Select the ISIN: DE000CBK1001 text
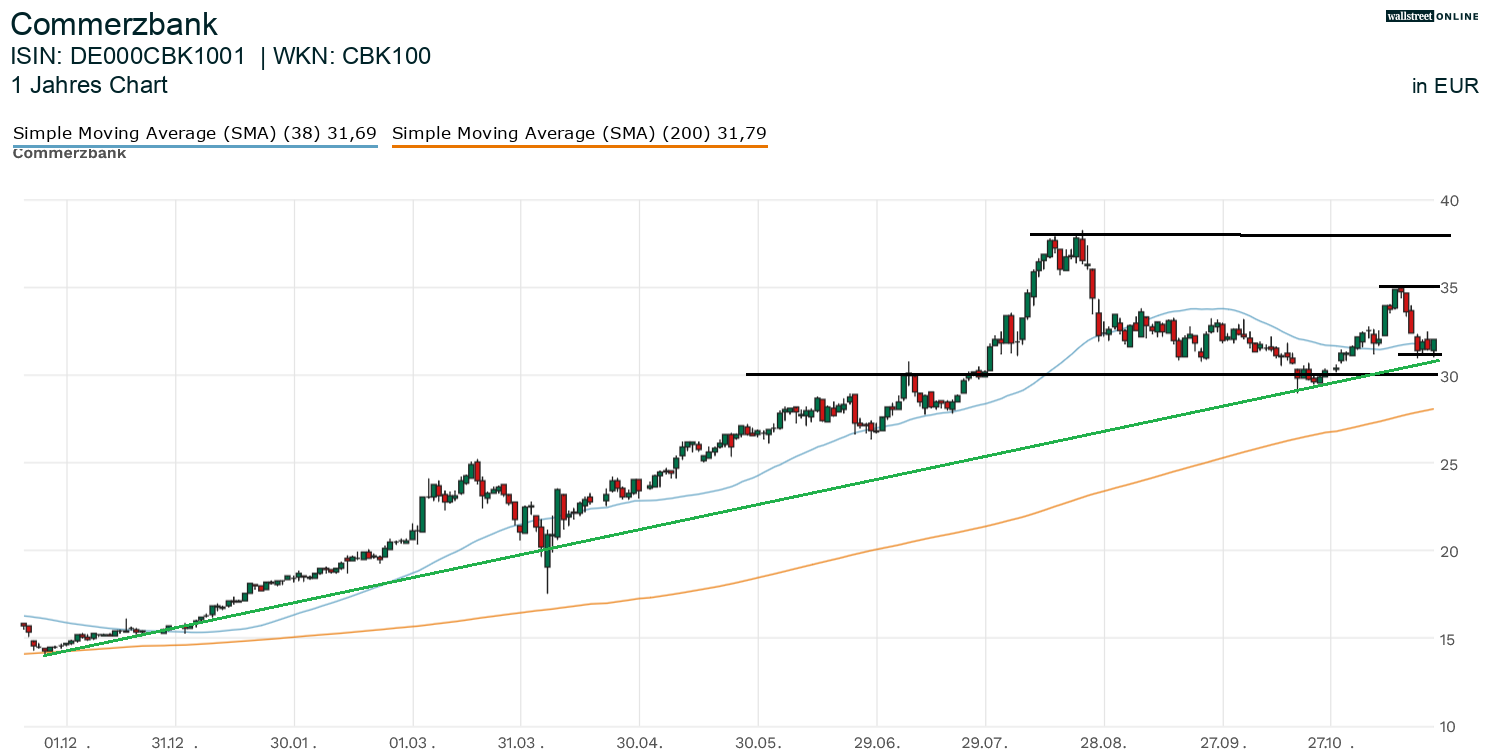Screen dimensions: 1490x751 [128, 57]
